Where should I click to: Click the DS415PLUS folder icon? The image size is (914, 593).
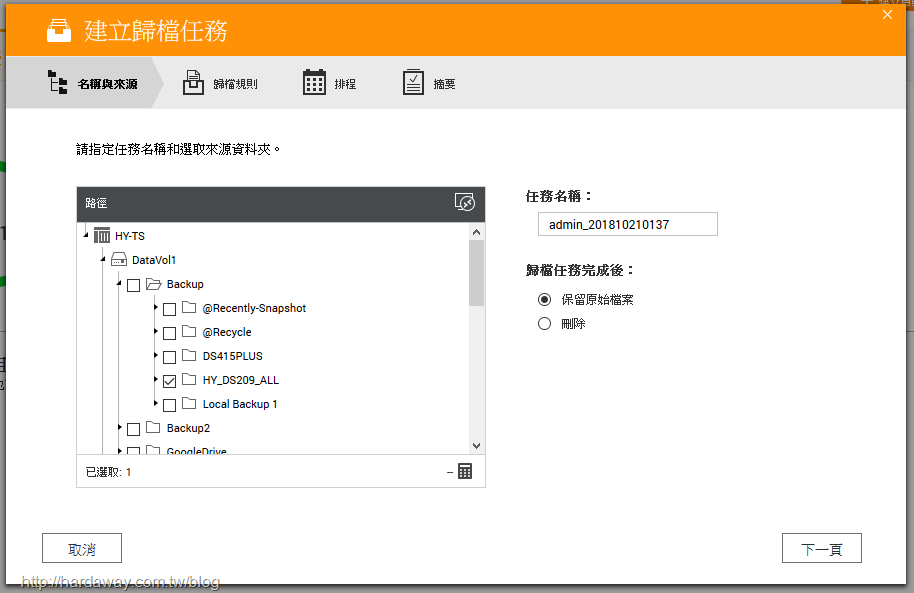click(x=189, y=355)
